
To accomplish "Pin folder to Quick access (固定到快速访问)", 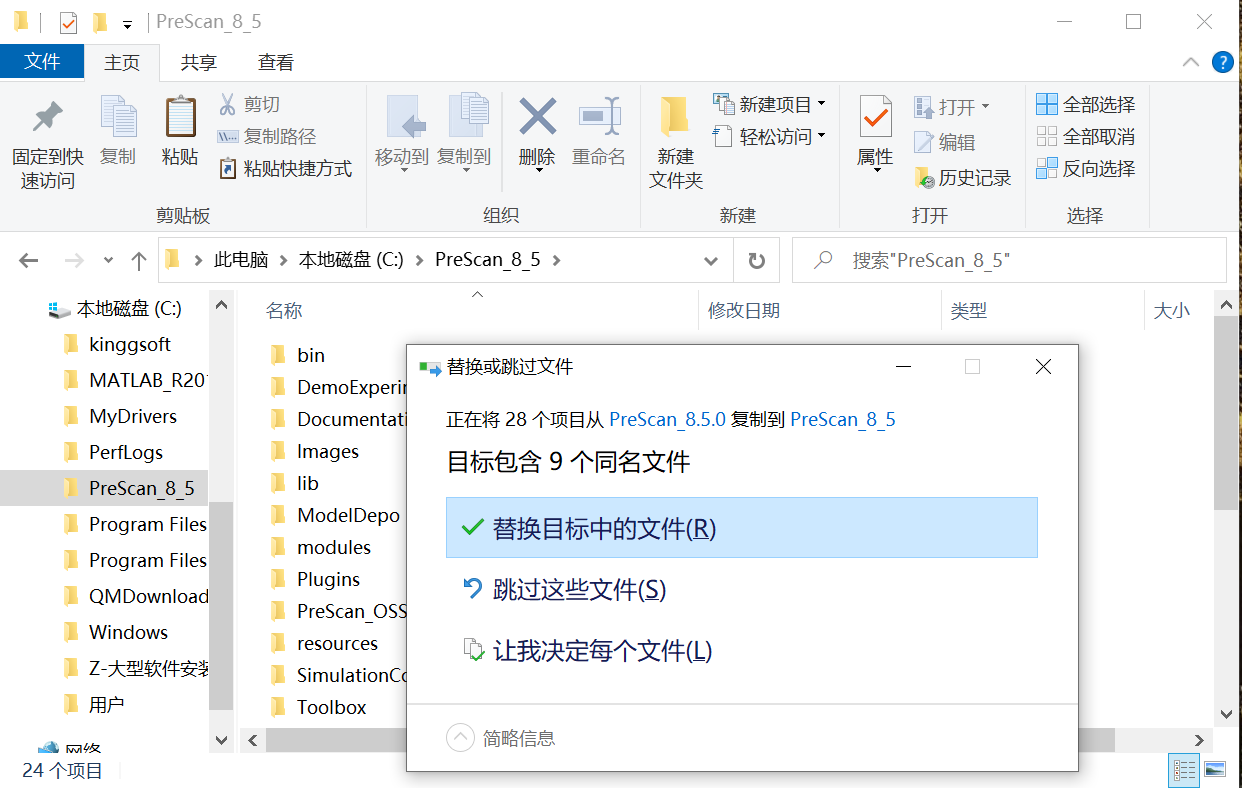I will tap(47, 142).
